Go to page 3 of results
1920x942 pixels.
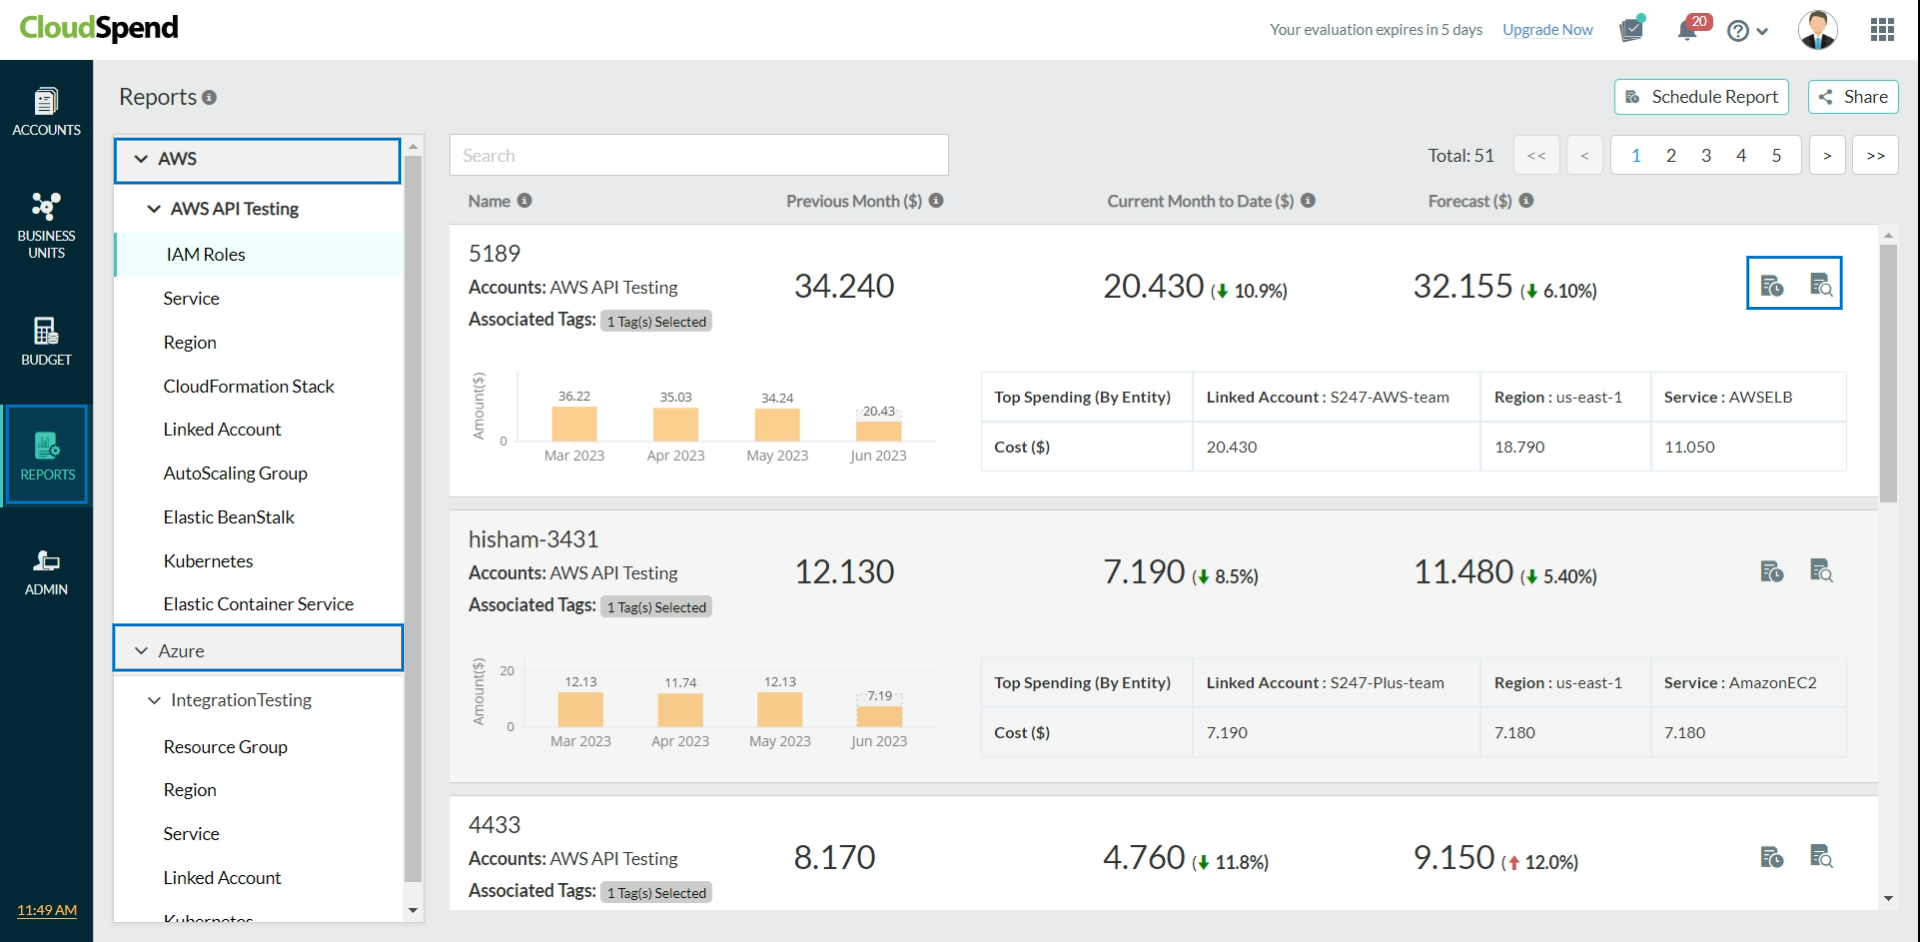tap(1706, 155)
